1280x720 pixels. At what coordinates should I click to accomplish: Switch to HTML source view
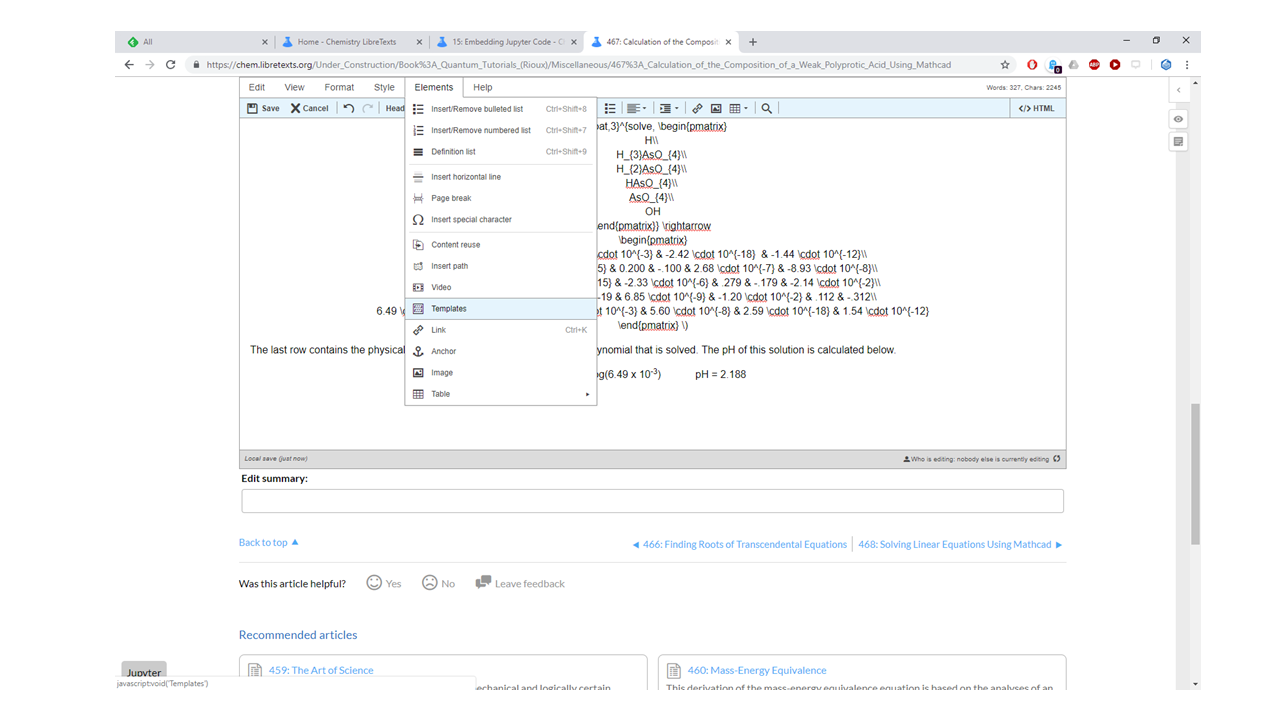1037,108
